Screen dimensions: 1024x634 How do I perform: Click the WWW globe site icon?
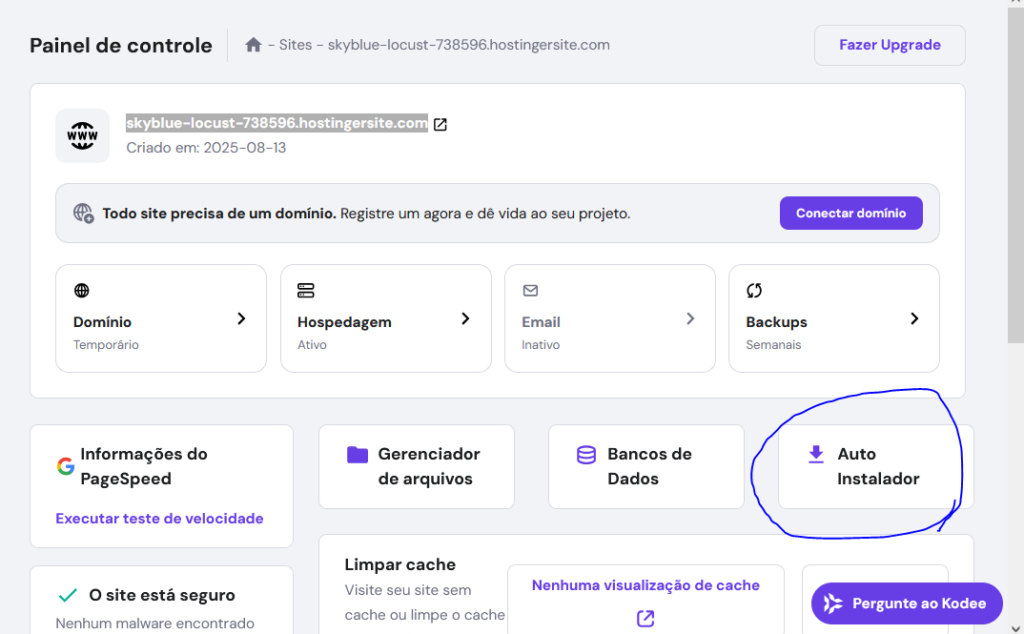pos(82,135)
